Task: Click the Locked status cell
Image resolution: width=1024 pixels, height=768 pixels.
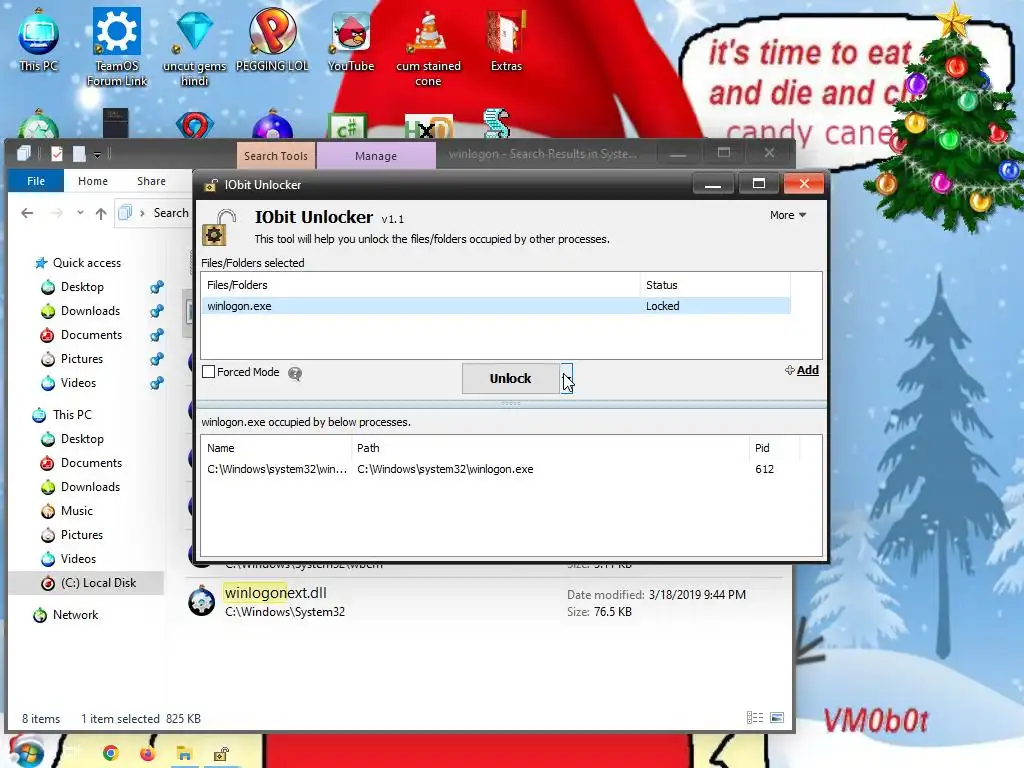Action: coord(662,306)
